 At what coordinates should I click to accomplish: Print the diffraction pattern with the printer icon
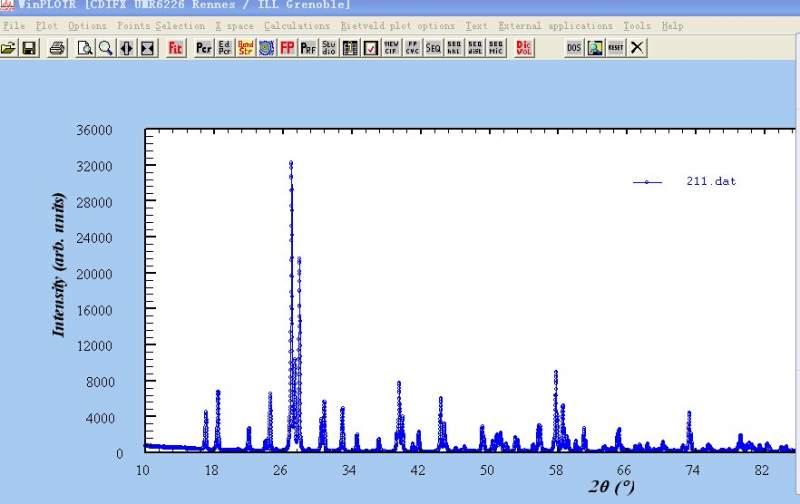[57, 48]
